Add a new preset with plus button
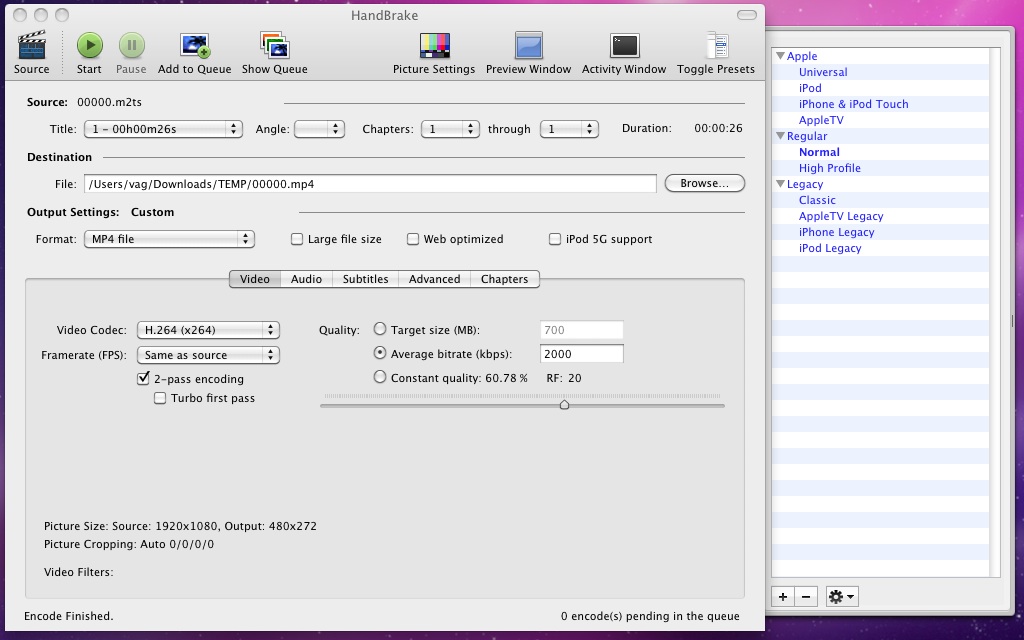Image resolution: width=1024 pixels, height=640 pixels. pos(783,596)
